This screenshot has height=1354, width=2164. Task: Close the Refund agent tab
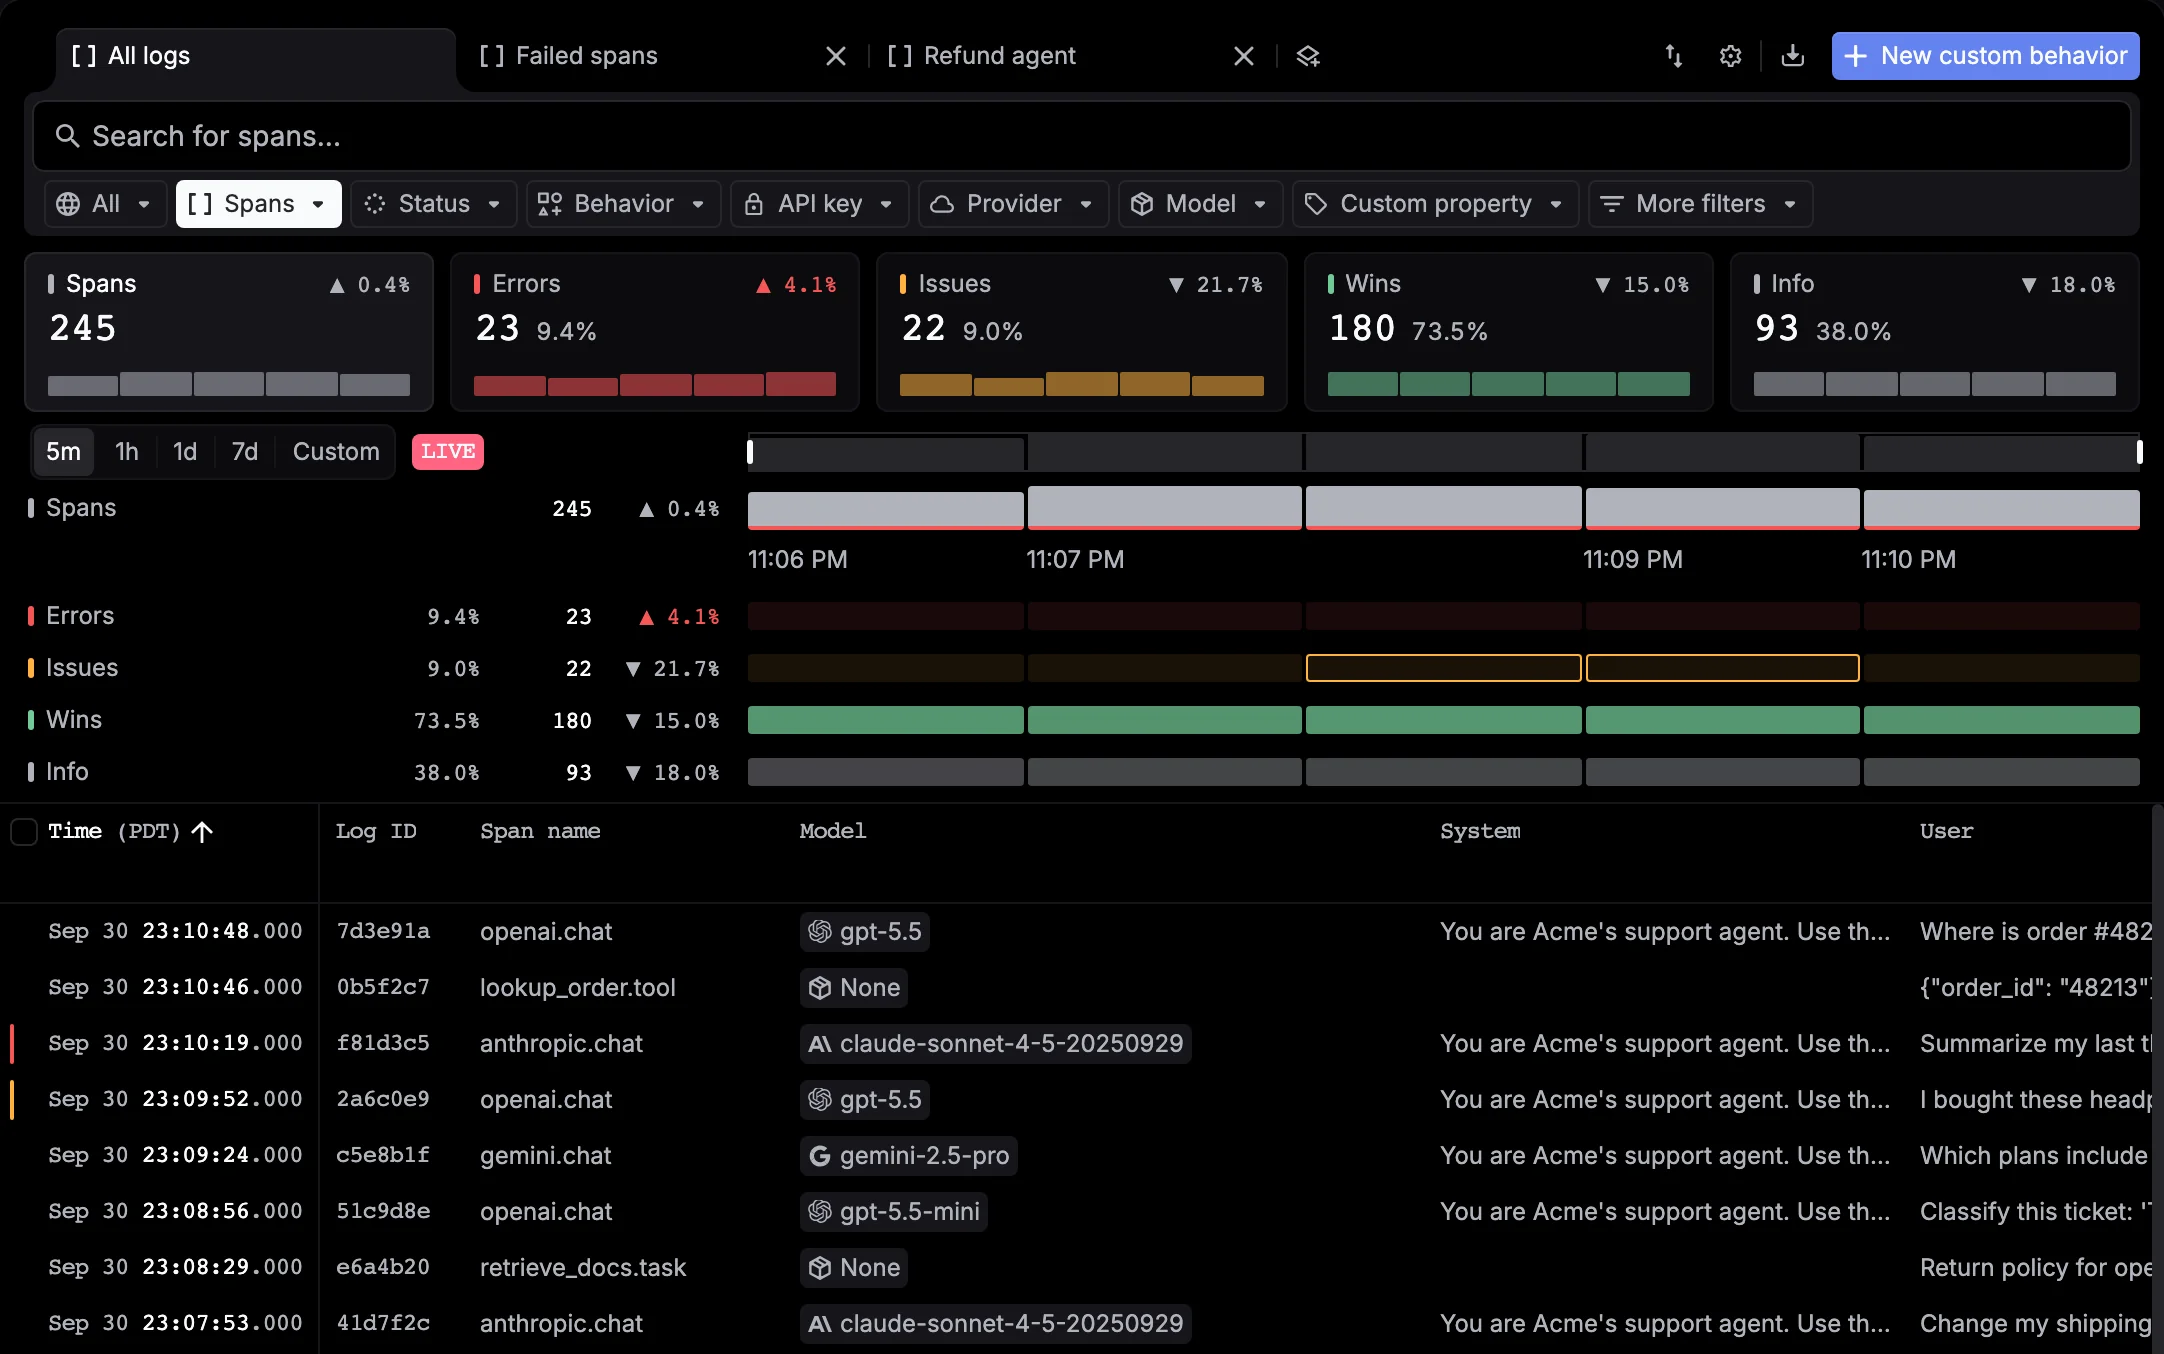click(x=1244, y=56)
